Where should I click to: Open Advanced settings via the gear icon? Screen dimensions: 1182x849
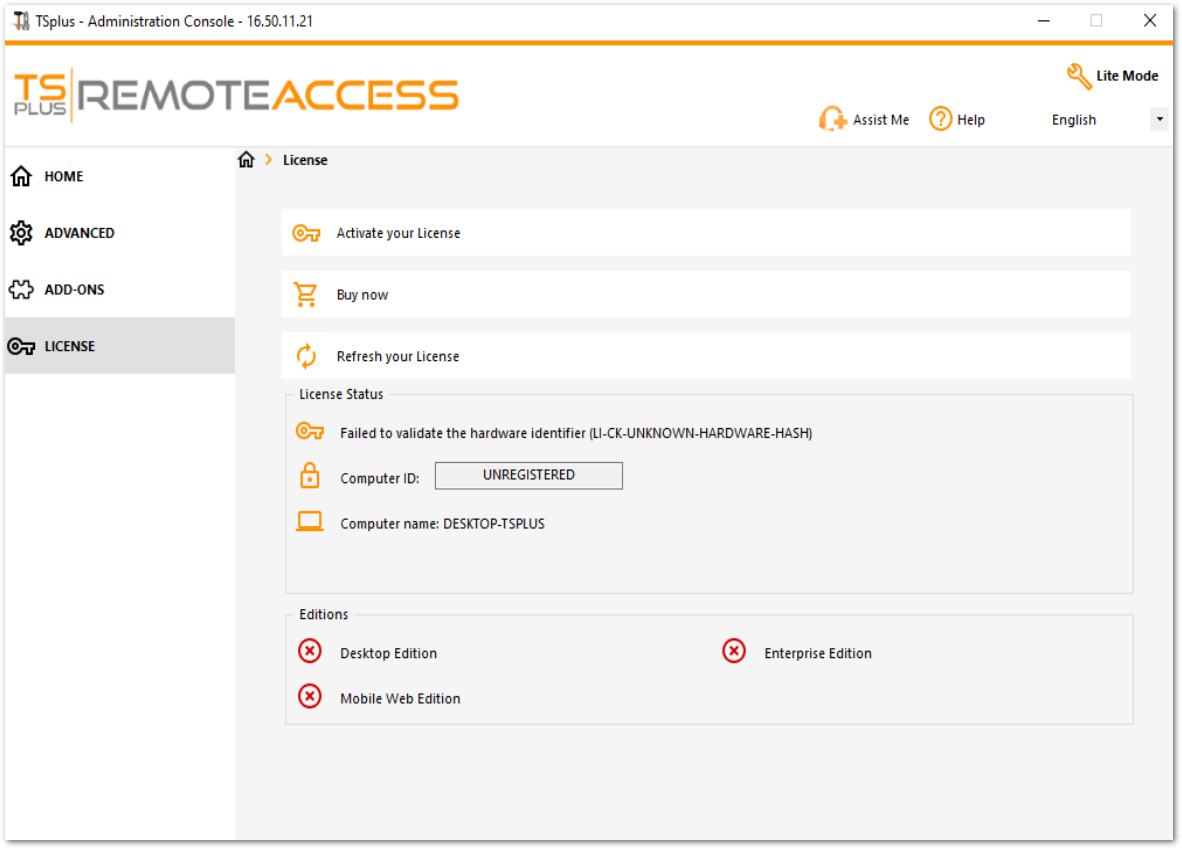tap(21, 232)
